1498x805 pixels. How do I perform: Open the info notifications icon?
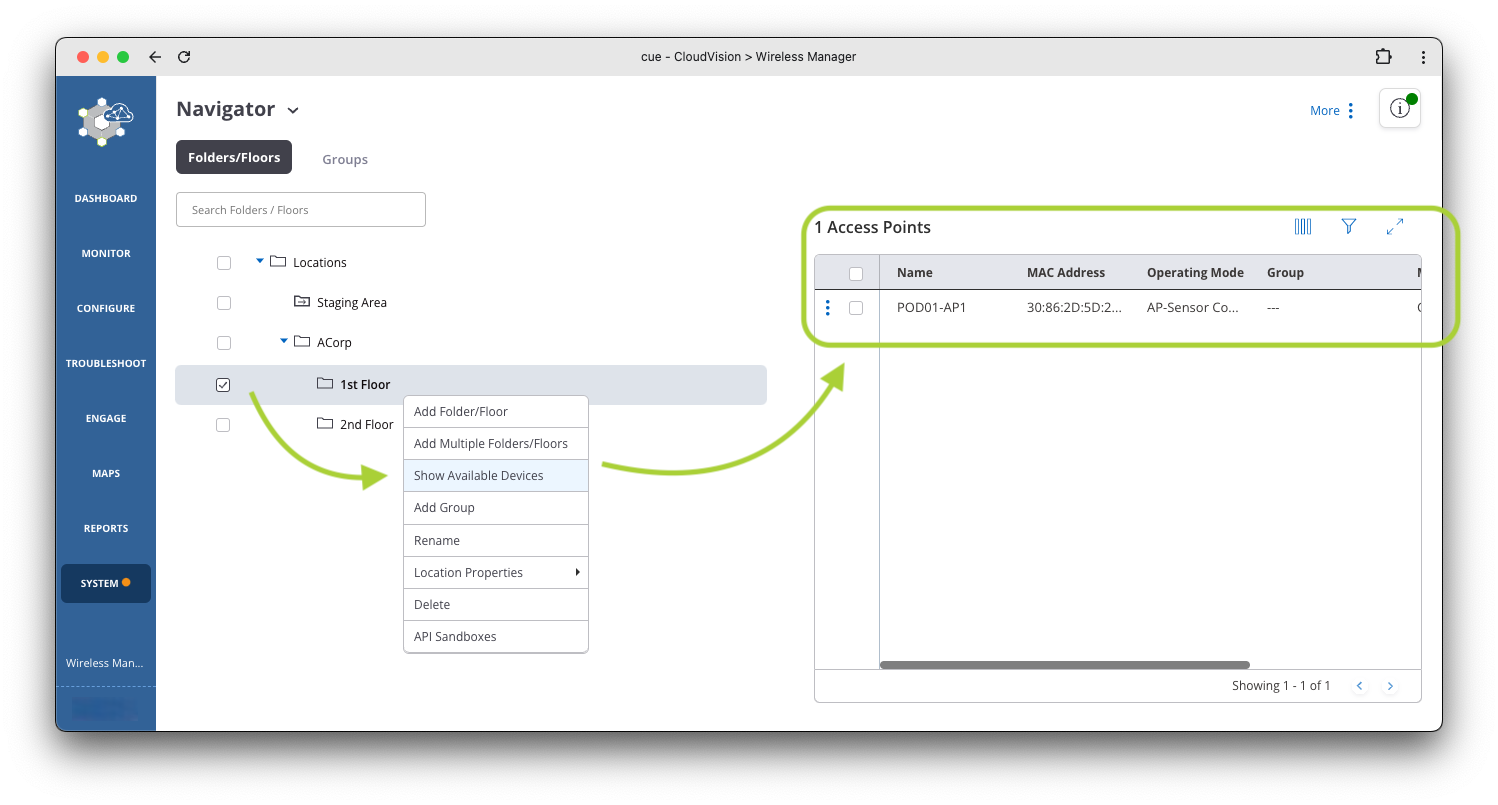click(1399, 109)
